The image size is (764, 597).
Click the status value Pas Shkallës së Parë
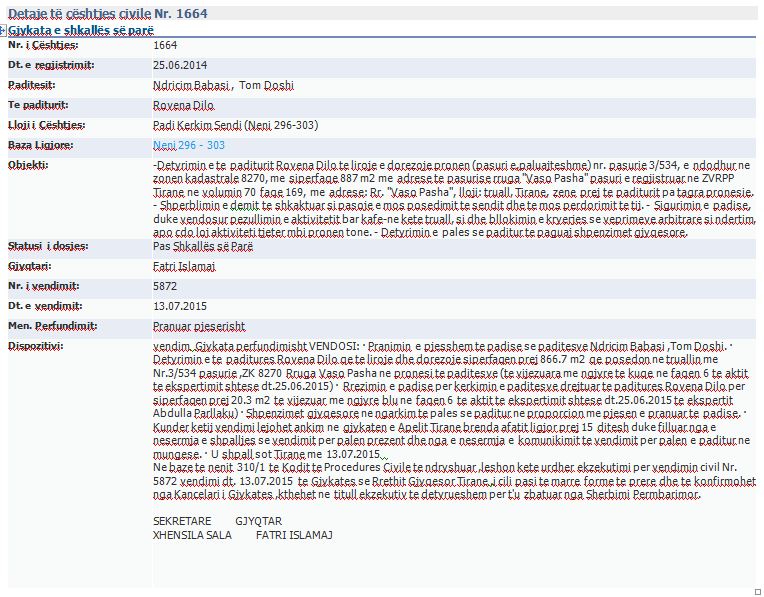(203, 246)
